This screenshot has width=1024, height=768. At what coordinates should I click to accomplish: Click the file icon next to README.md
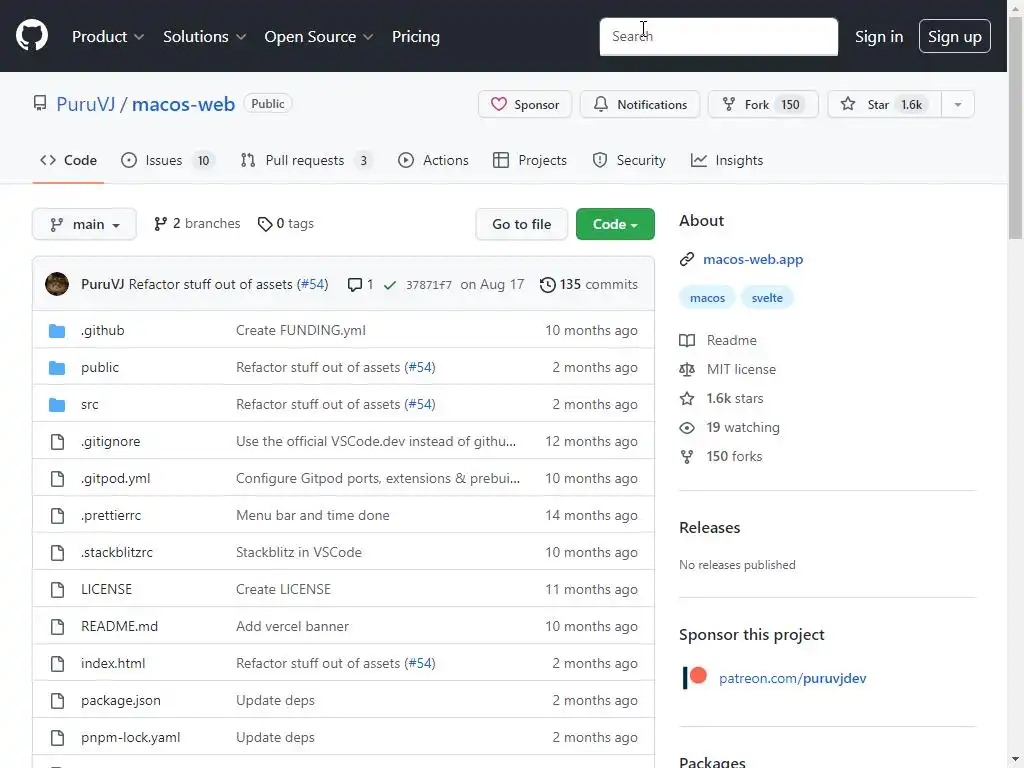pos(57,627)
